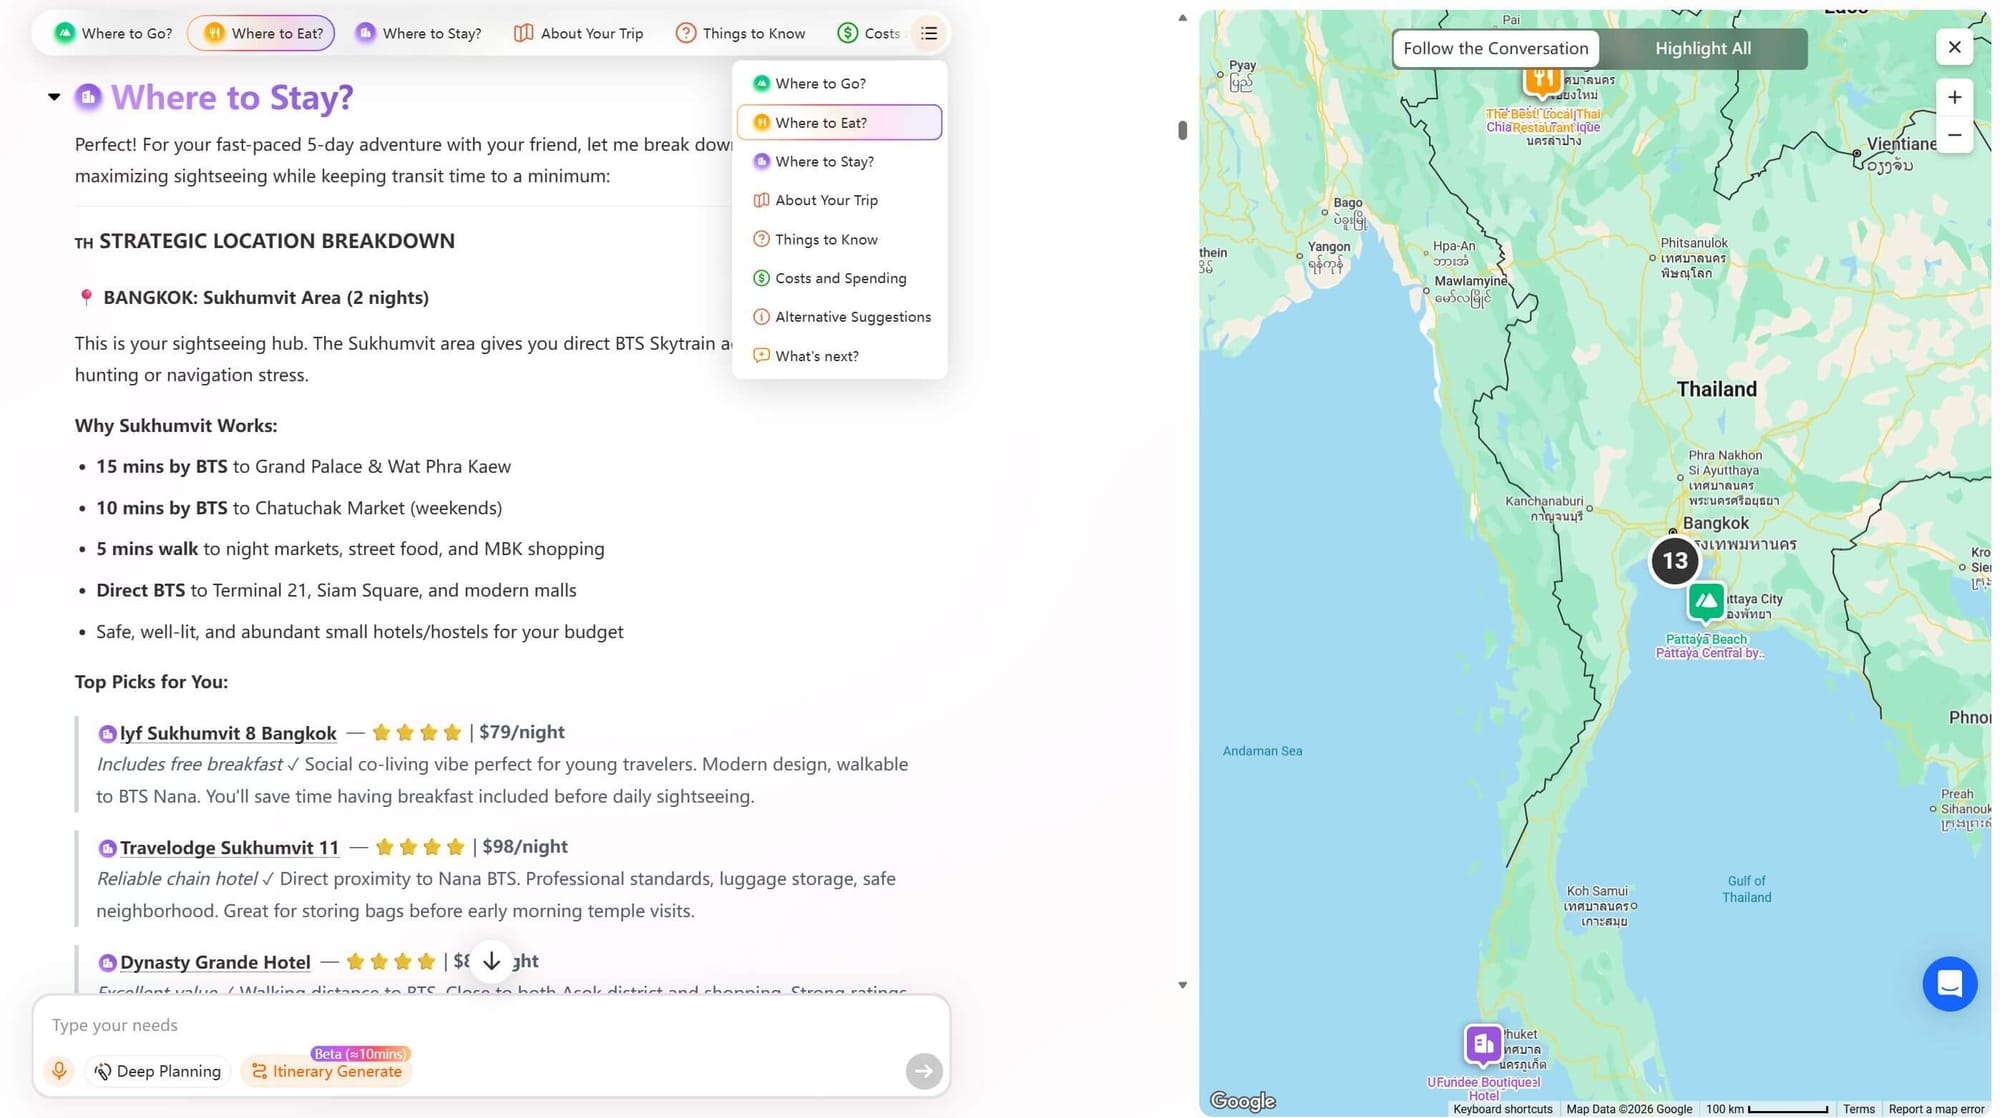The height and width of the screenshot is (1118, 2000).
Task: Switch map to Highlight All
Action: pos(1702,48)
